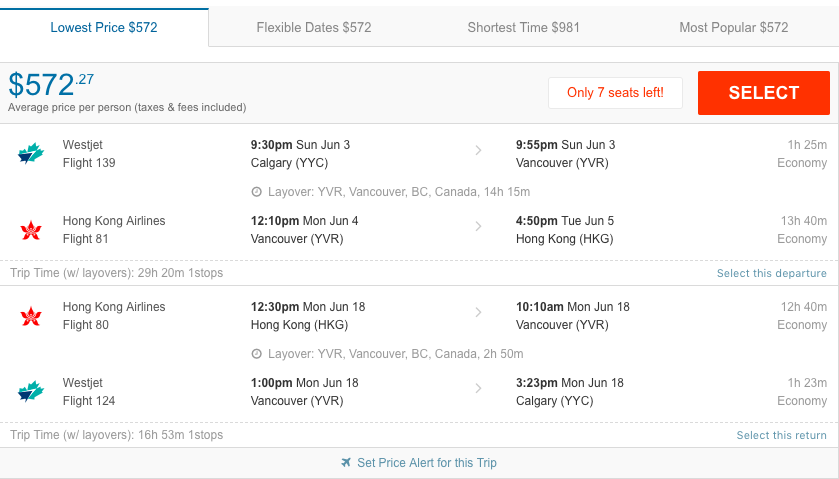The height and width of the screenshot is (479, 839).
Task: Click Westjet logo for Flight 124
Action: pos(30,392)
